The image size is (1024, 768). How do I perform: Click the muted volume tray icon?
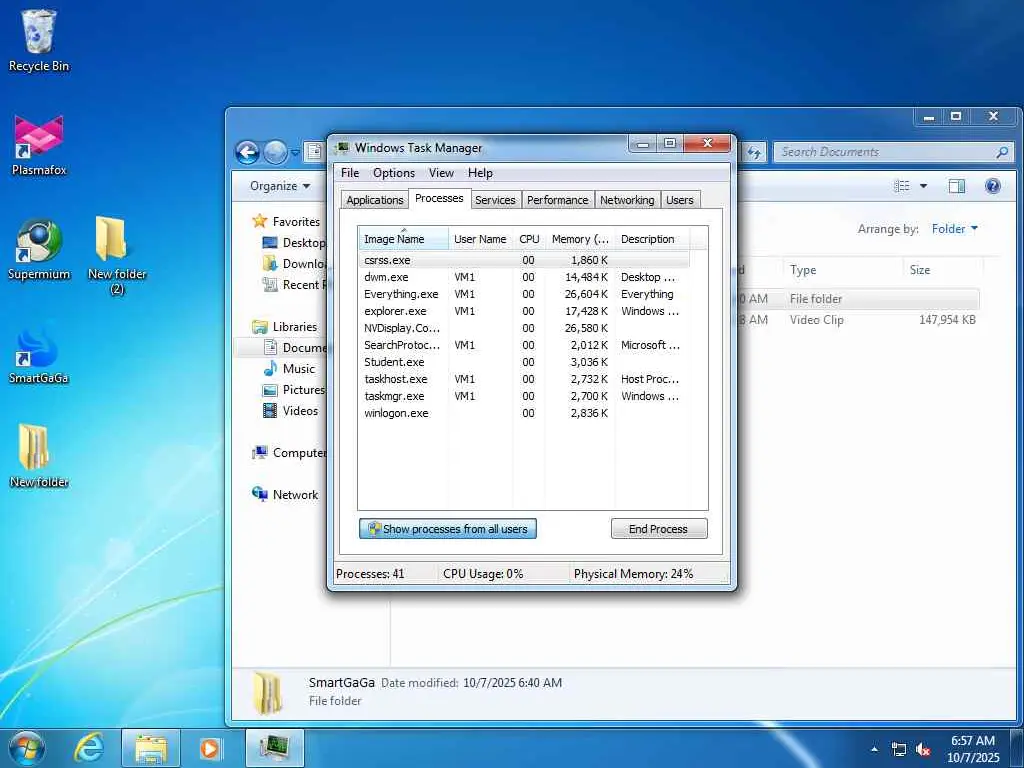coord(923,749)
